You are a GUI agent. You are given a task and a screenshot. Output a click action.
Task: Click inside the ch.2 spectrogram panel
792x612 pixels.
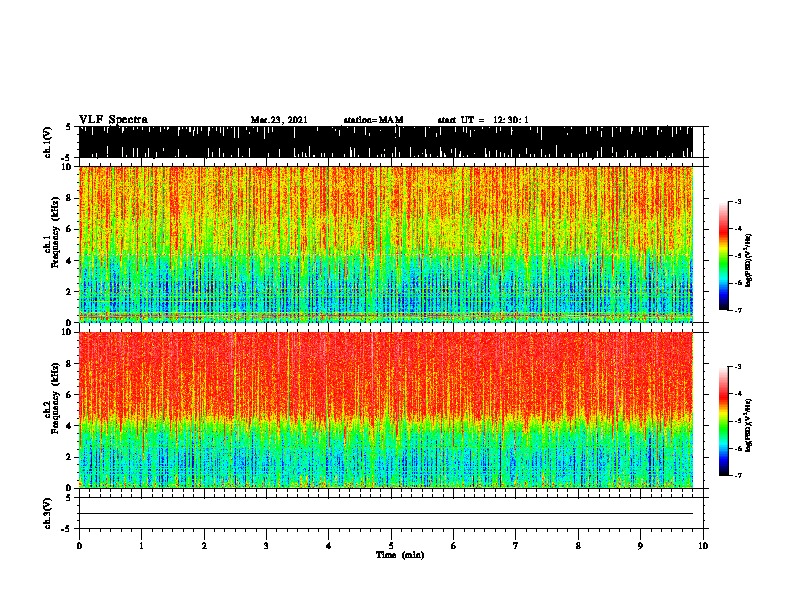(x=386, y=410)
